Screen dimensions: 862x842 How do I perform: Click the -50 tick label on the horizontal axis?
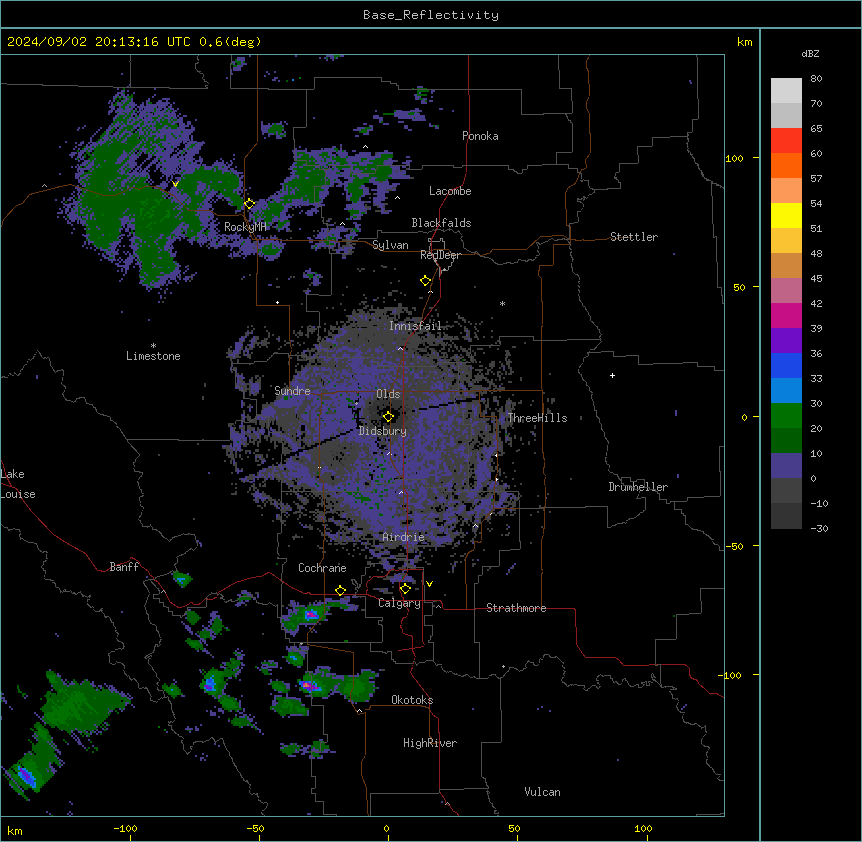[255, 828]
